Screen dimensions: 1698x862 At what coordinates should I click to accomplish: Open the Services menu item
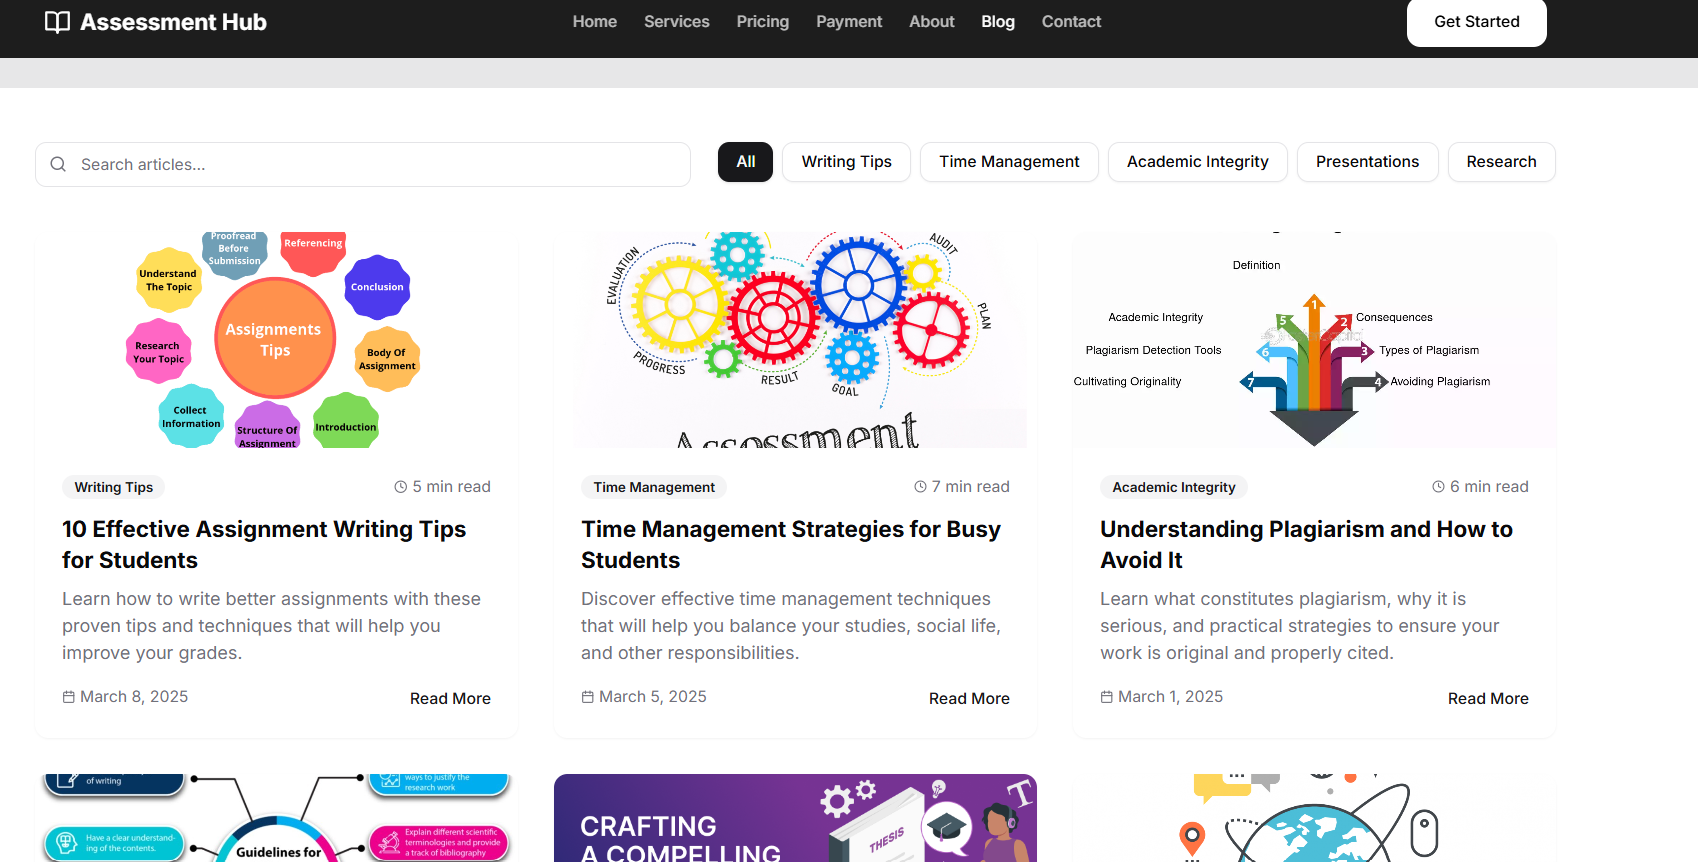(x=676, y=22)
